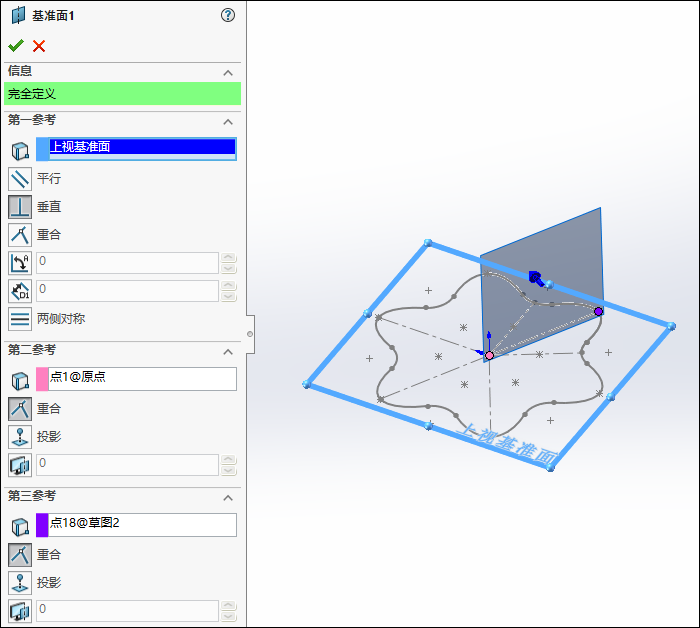Click the second reference offset icon
Viewport: 700px width, 628px height.
pos(20,465)
